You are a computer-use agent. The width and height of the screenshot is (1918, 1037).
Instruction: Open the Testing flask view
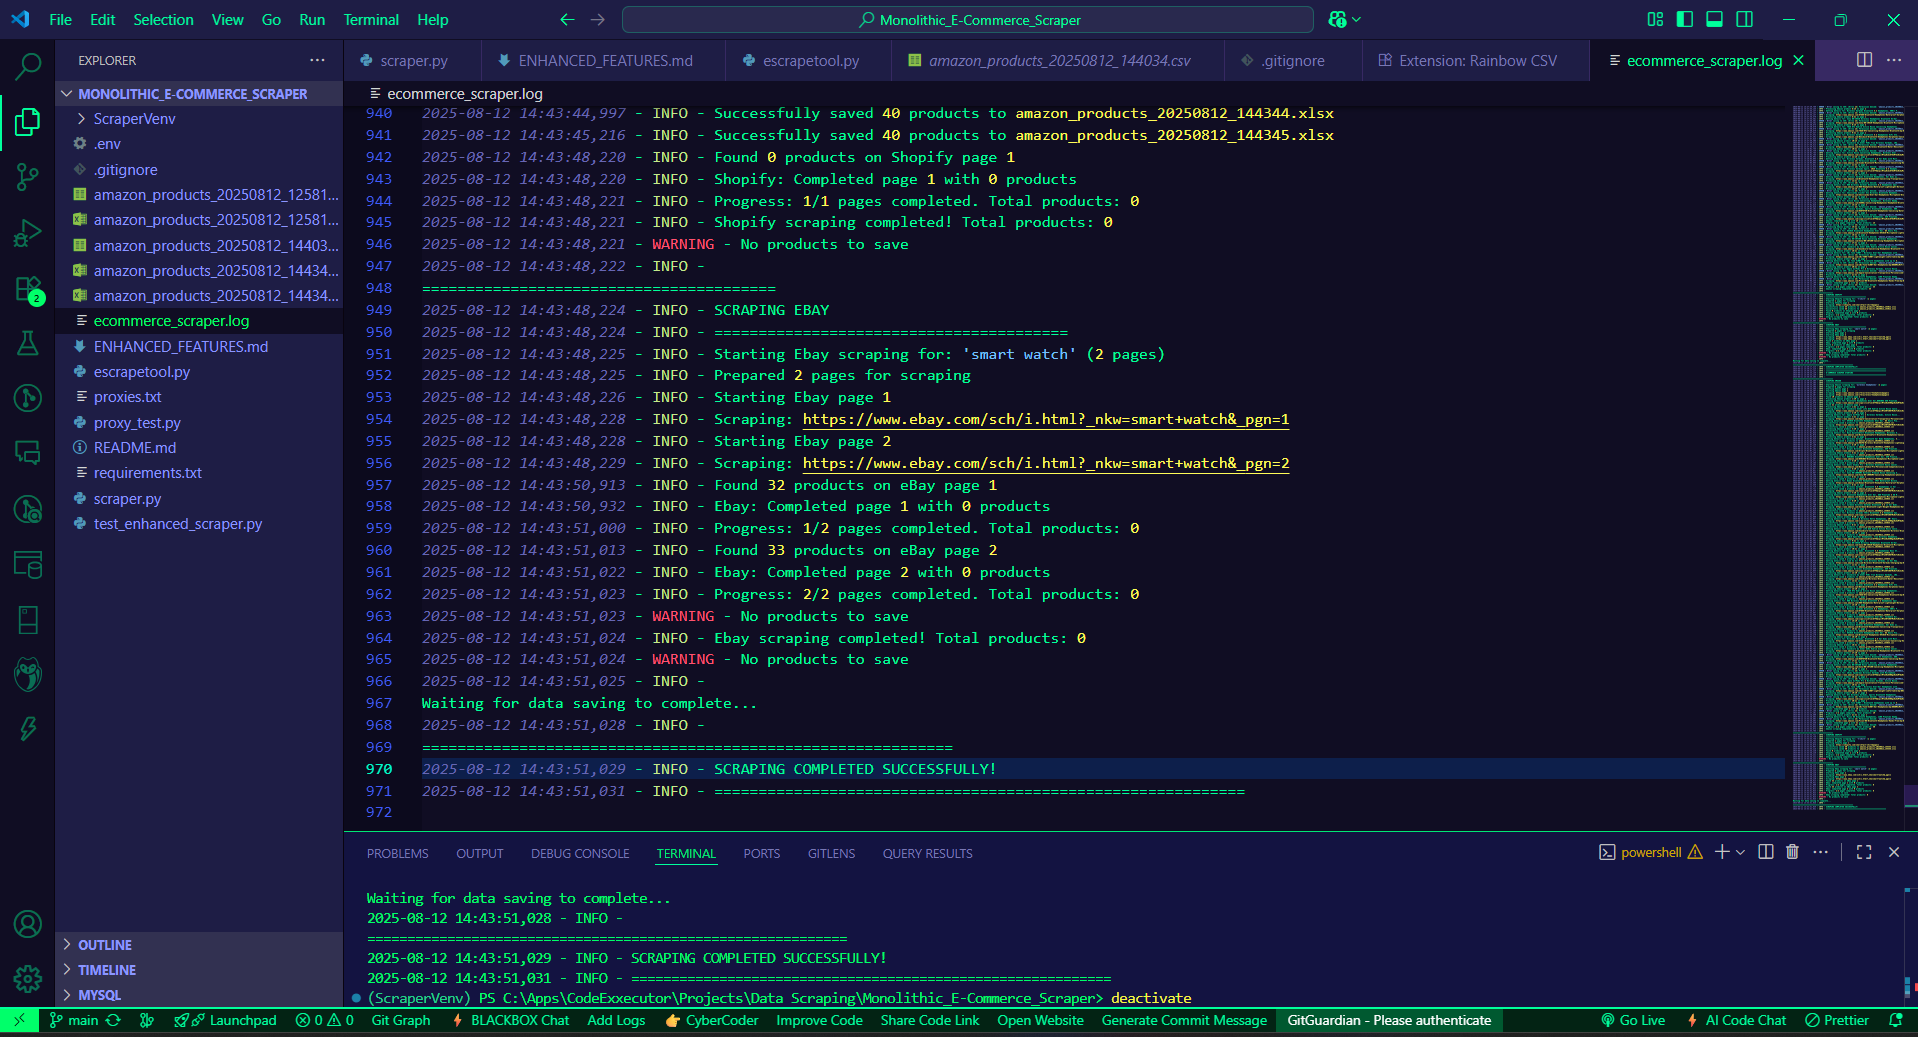tap(28, 343)
